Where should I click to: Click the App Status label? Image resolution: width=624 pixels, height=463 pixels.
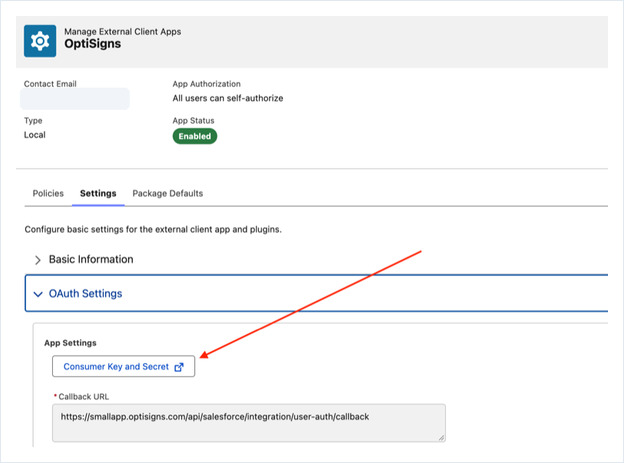(193, 121)
